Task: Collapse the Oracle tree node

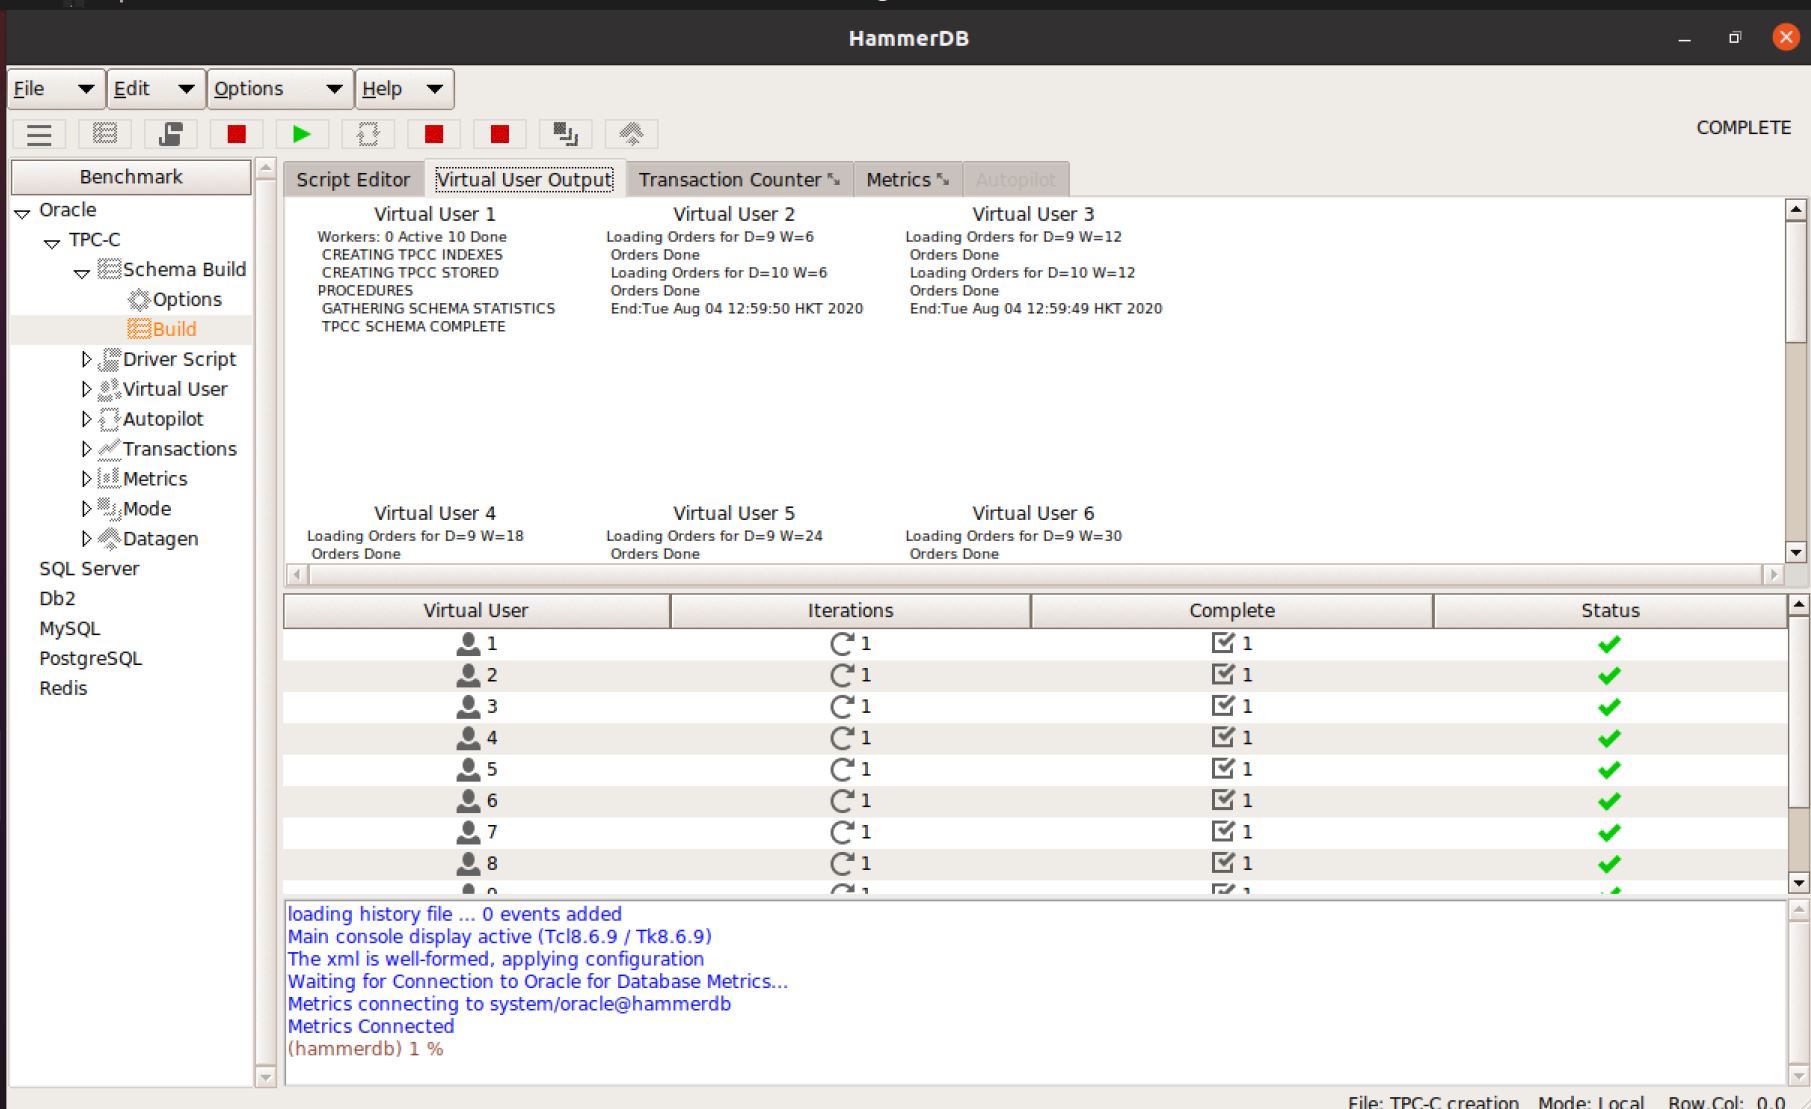Action: click(x=22, y=212)
